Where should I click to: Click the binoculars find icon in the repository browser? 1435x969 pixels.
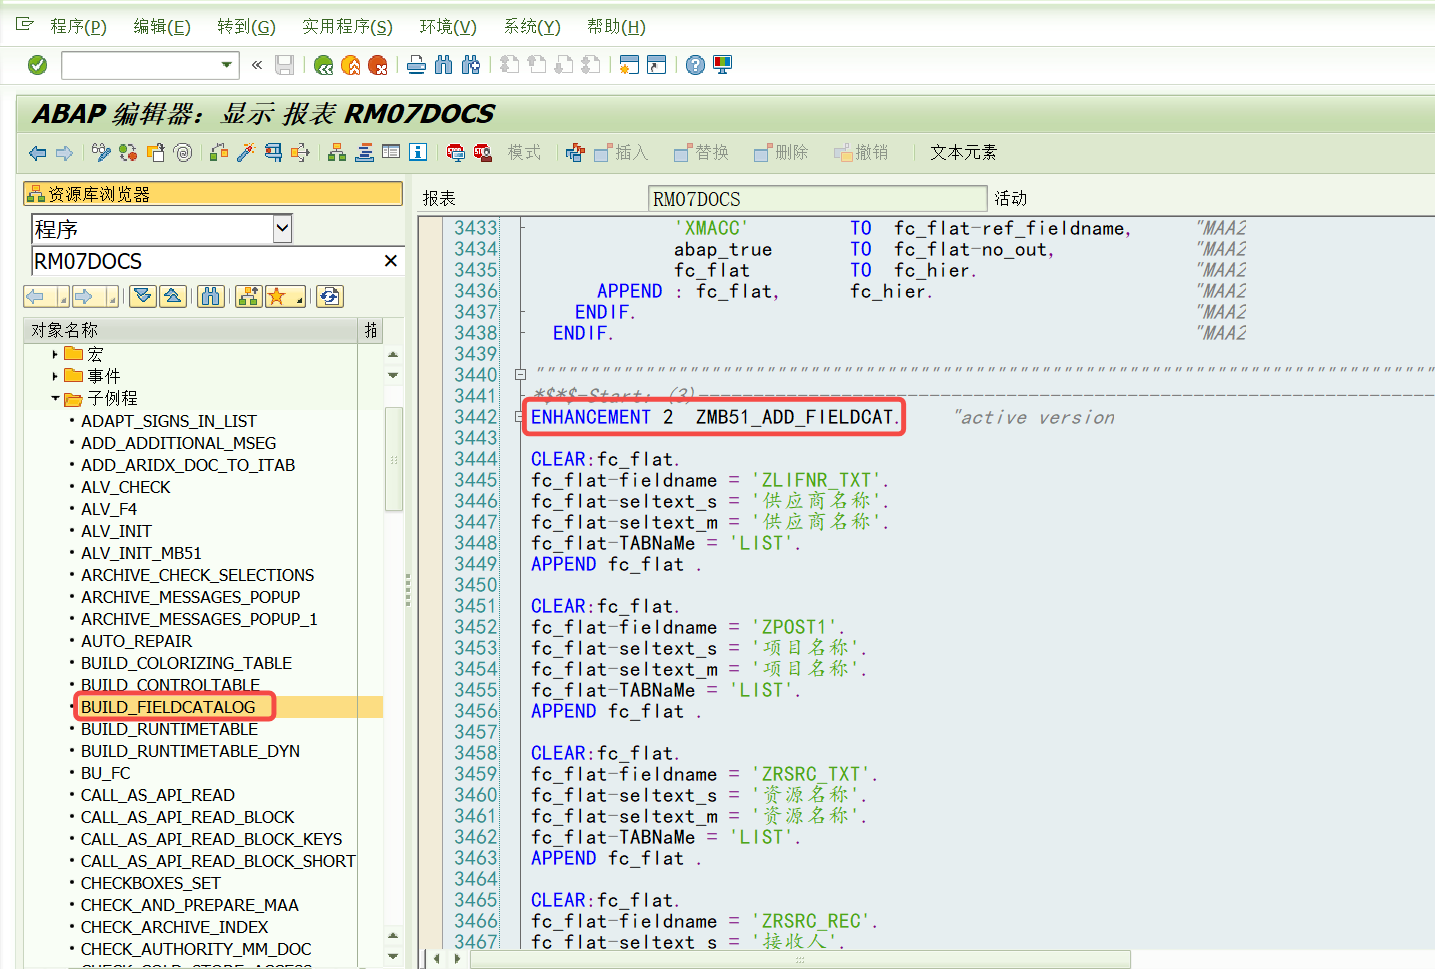tap(210, 296)
